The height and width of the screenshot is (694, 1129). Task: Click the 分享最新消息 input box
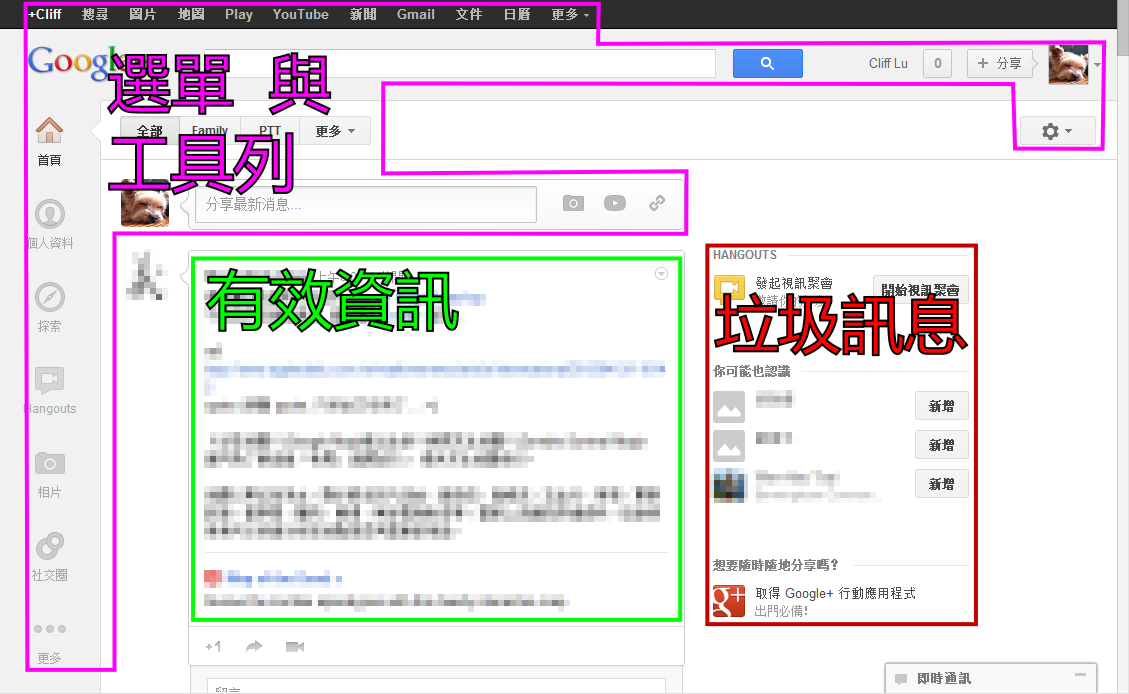click(x=365, y=204)
